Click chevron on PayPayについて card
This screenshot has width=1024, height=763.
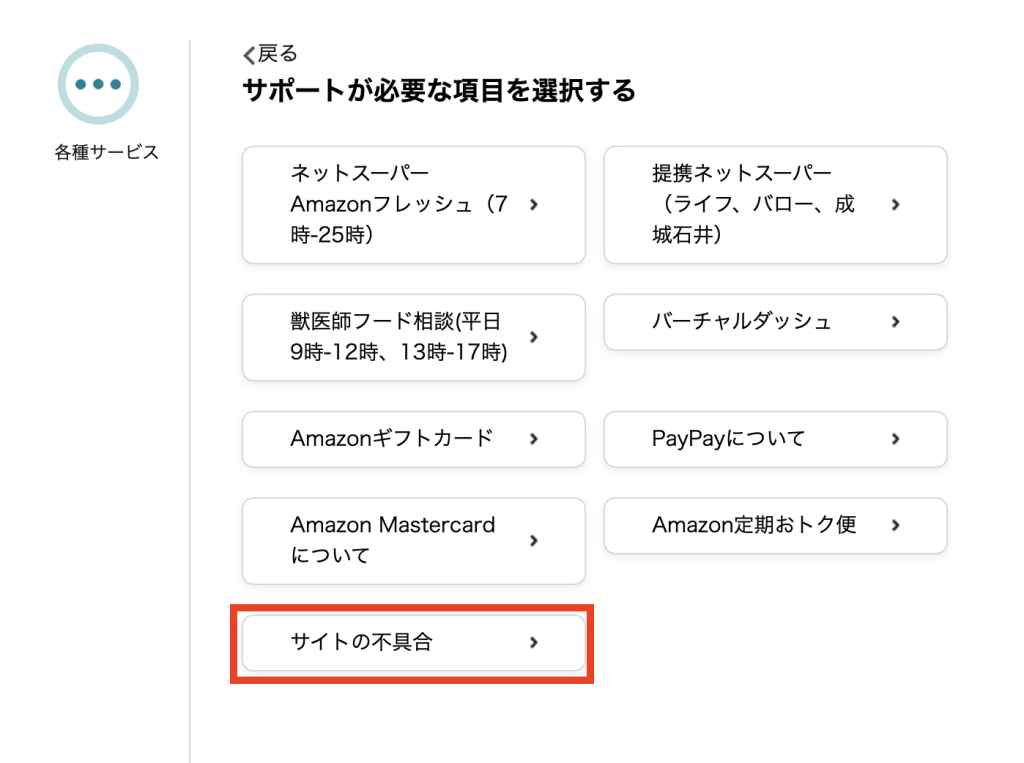click(x=895, y=439)
